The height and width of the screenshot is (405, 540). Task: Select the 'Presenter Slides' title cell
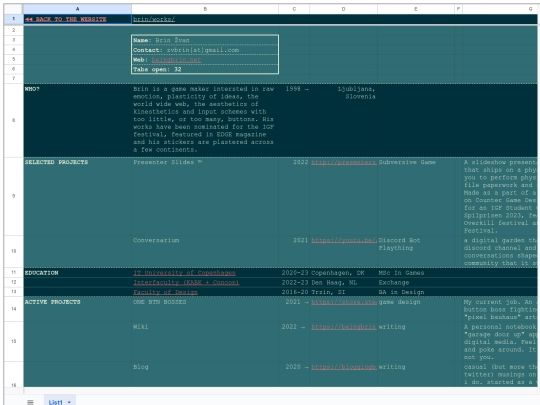(x=205, y=196)
